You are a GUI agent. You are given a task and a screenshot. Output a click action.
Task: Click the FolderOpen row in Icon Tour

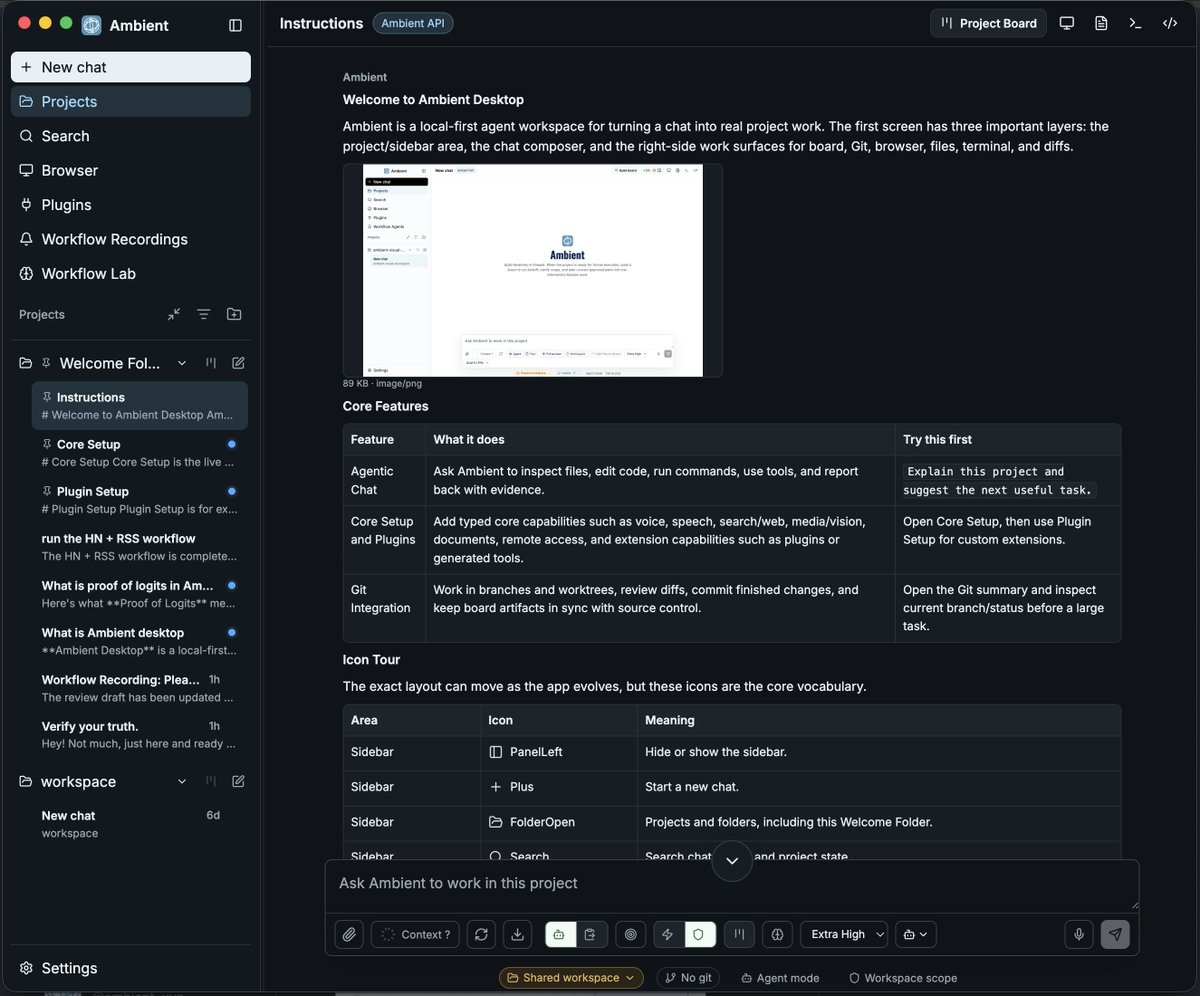731,822
